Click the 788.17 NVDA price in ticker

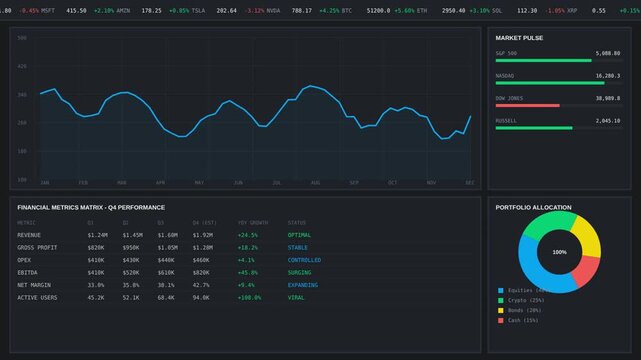point(301,11)
